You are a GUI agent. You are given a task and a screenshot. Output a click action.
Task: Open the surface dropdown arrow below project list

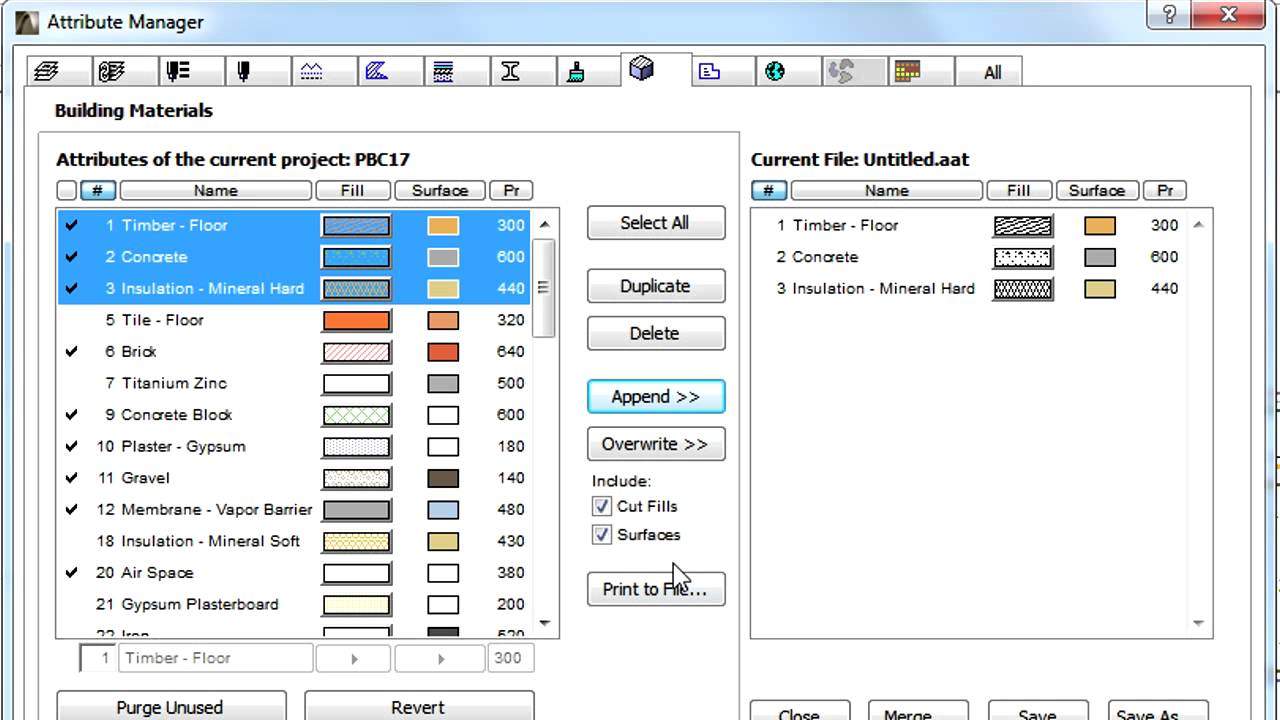pyautogui.click(x=440, y=659)
